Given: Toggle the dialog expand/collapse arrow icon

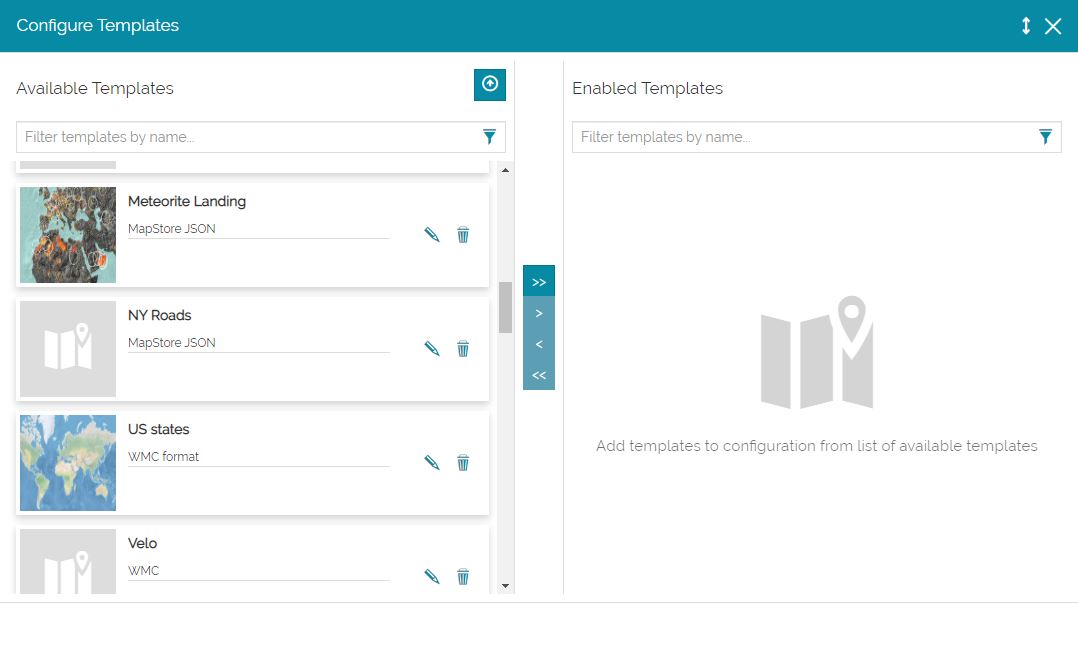Looking at the screenshot, I should click(1025, 26).
